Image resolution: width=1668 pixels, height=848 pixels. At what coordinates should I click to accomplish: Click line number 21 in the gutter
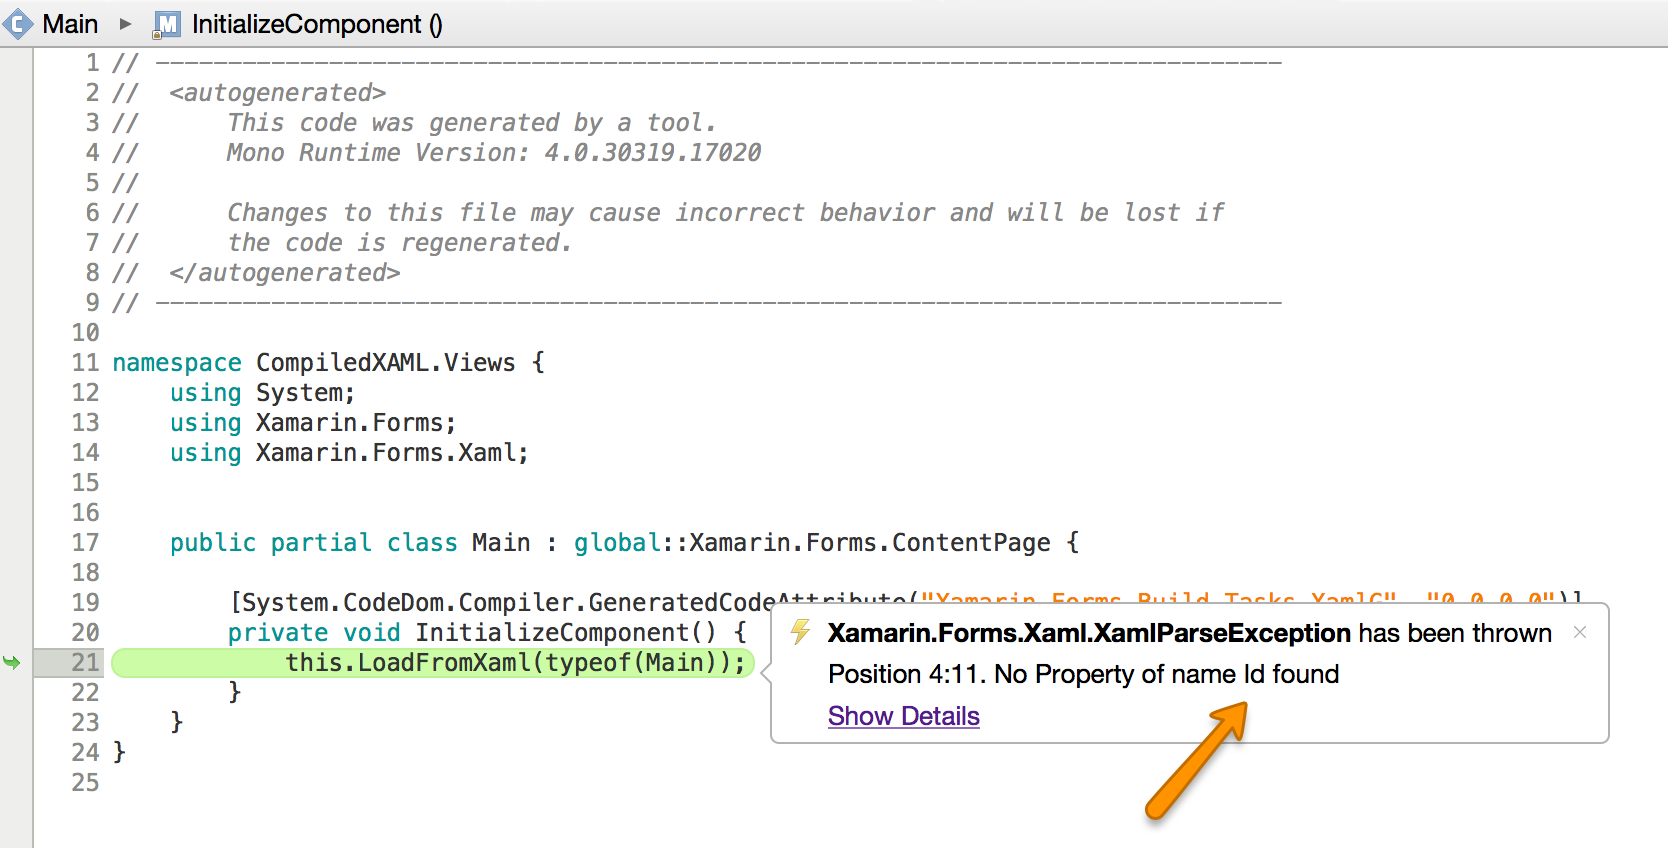coord(85,662)
